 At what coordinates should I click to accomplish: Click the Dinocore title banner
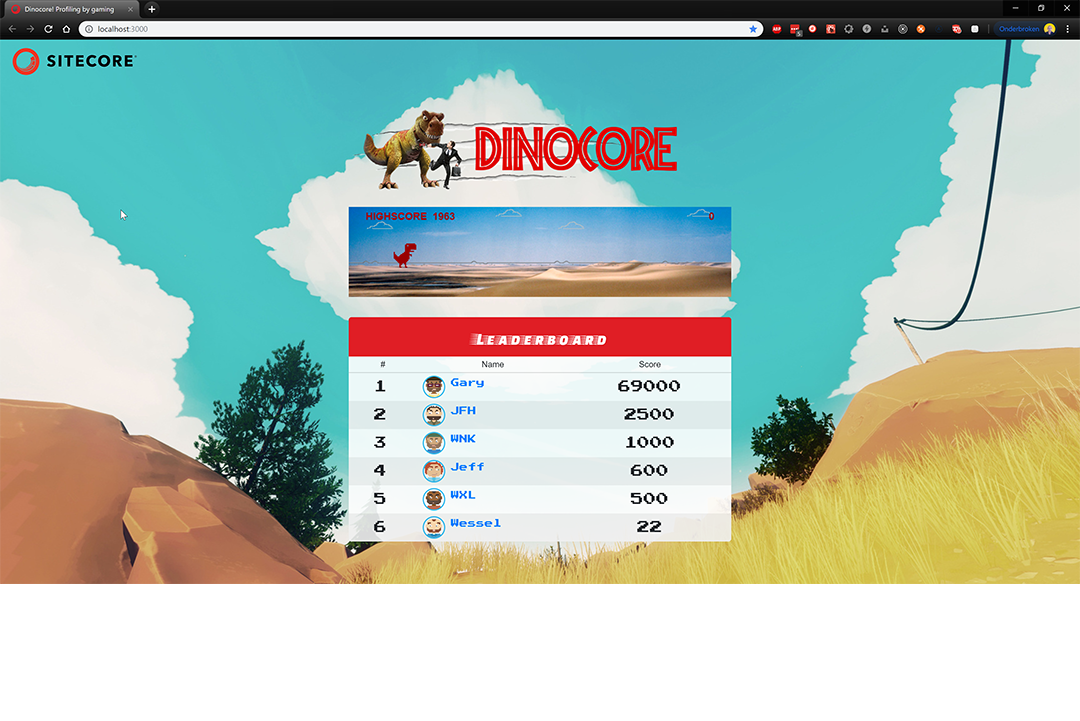[521, 150]
